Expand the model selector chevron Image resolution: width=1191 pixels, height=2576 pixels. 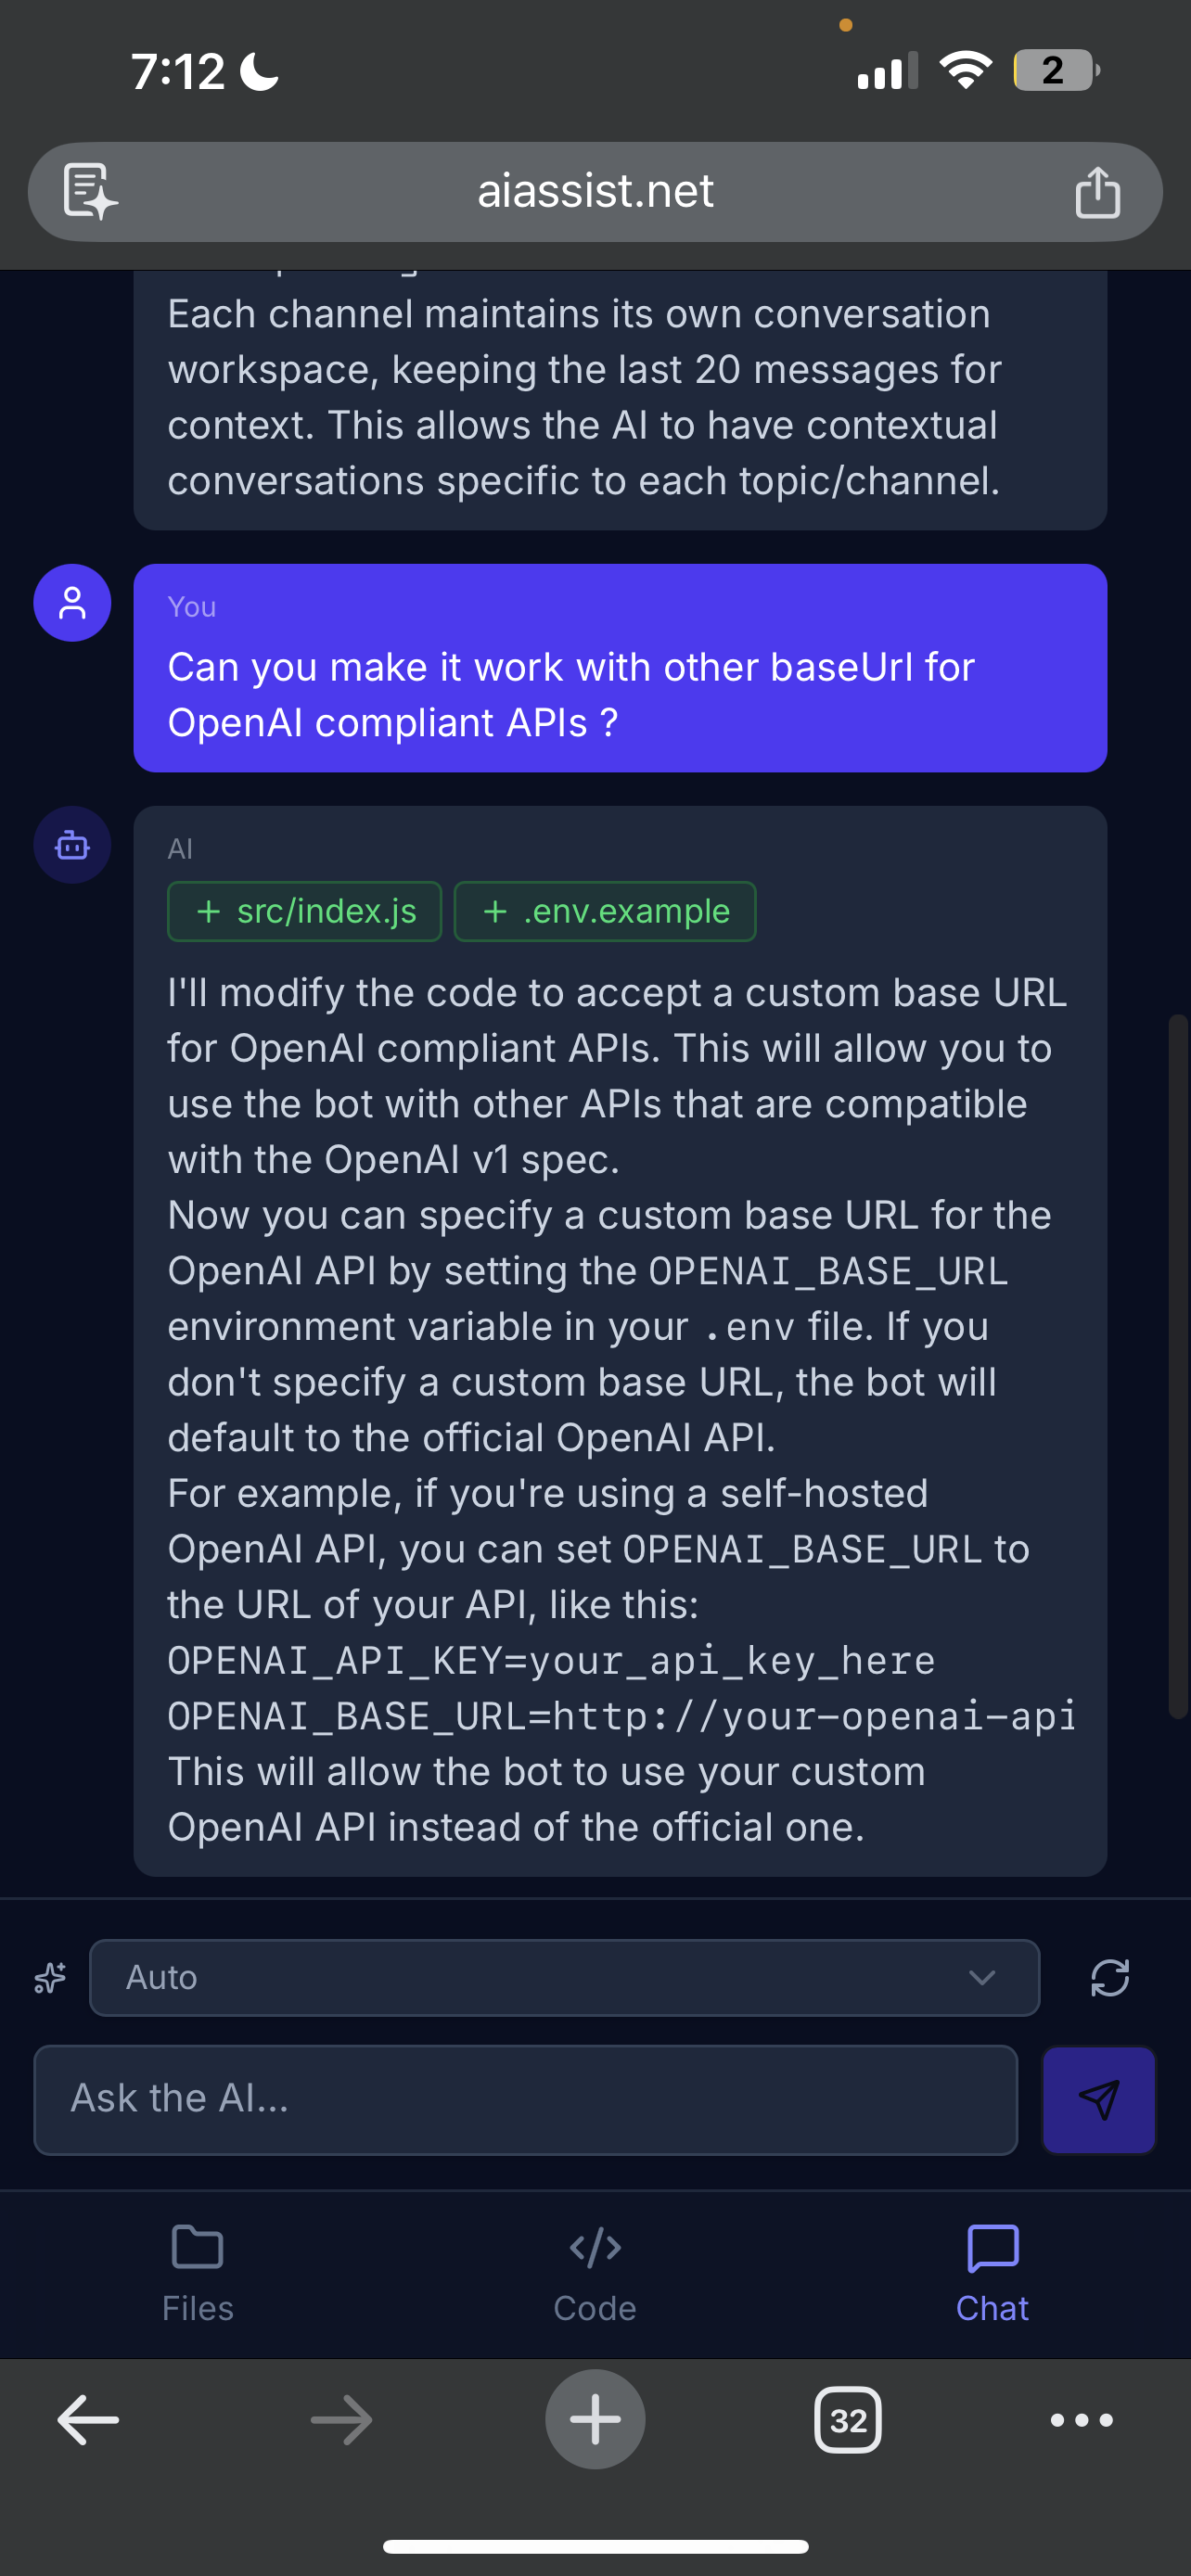pyautogui.click(x=981, y=1977)
